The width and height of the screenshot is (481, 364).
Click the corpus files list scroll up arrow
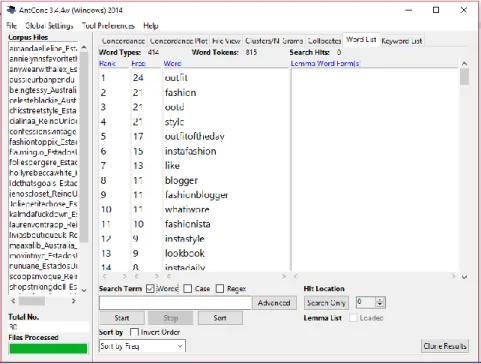tap(84, 48)
